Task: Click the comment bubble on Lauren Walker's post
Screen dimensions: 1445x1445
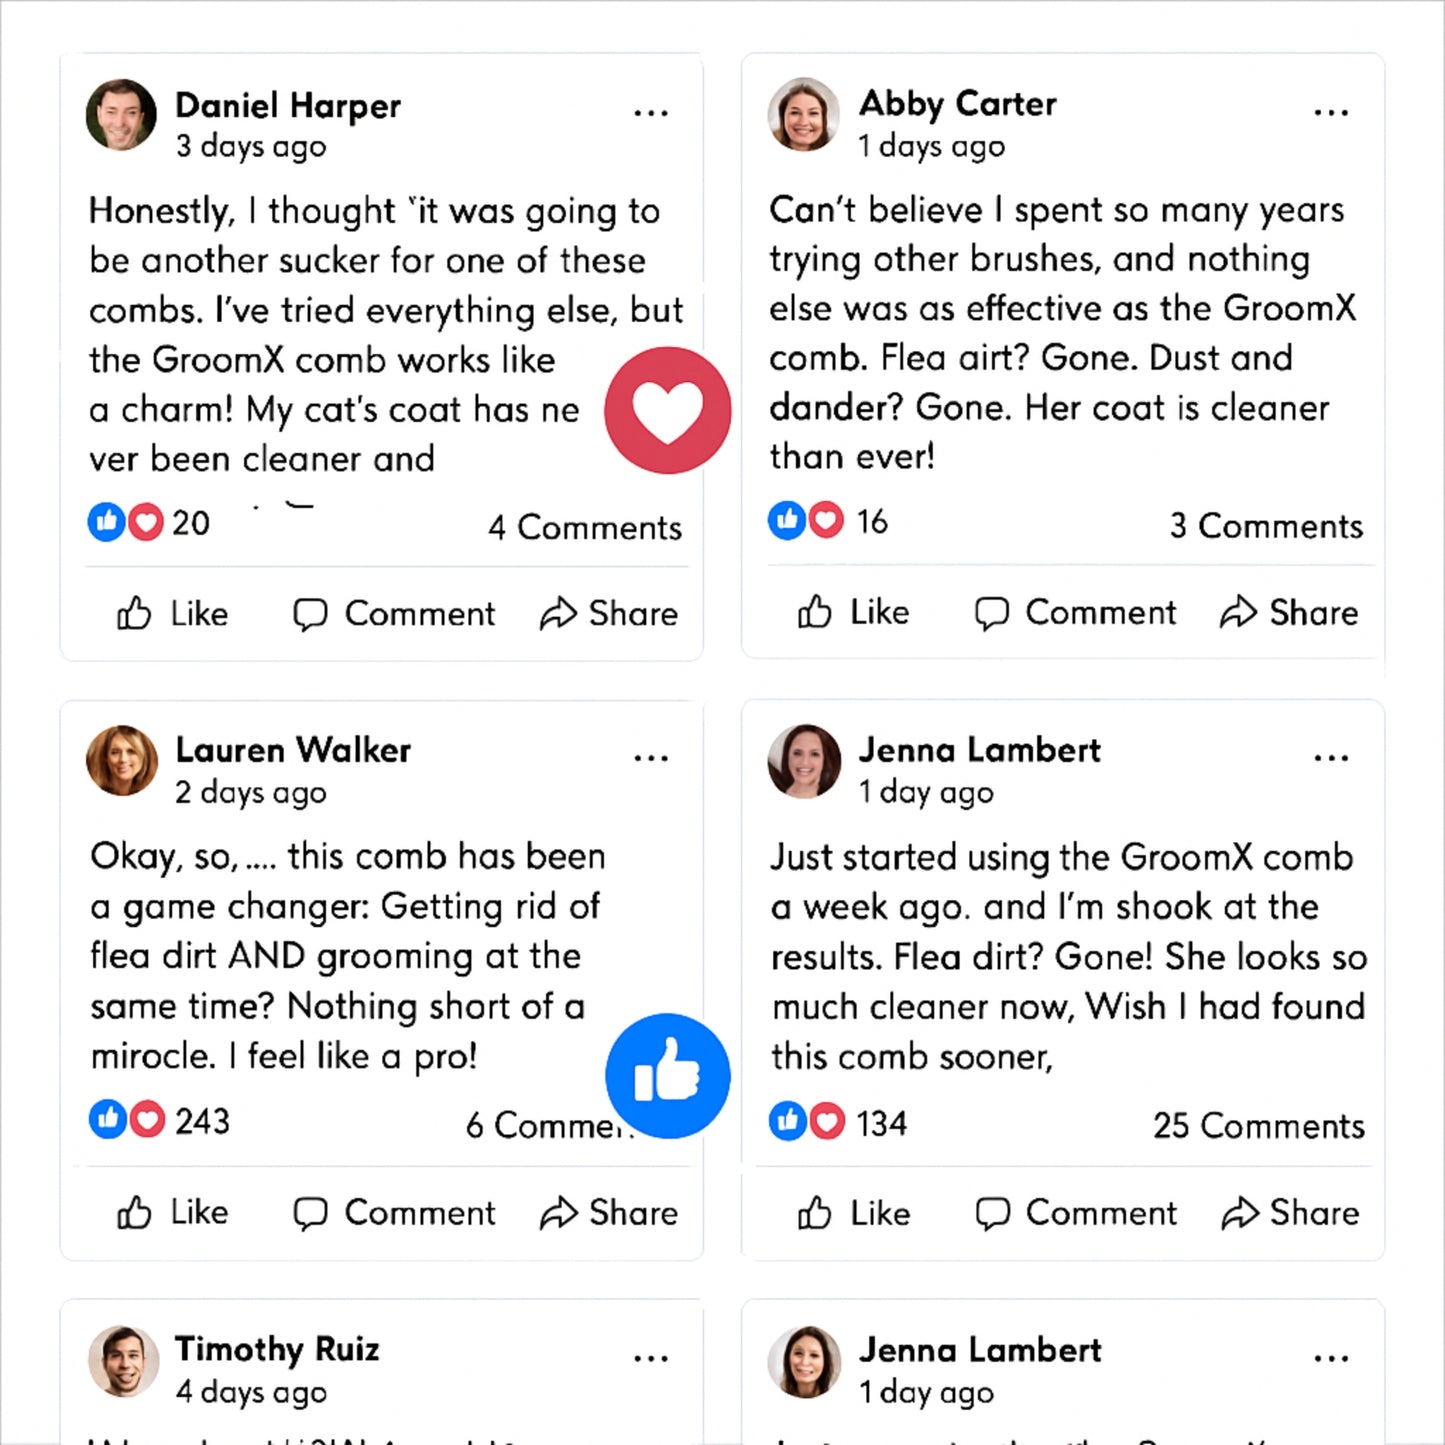Action: 310,1213
